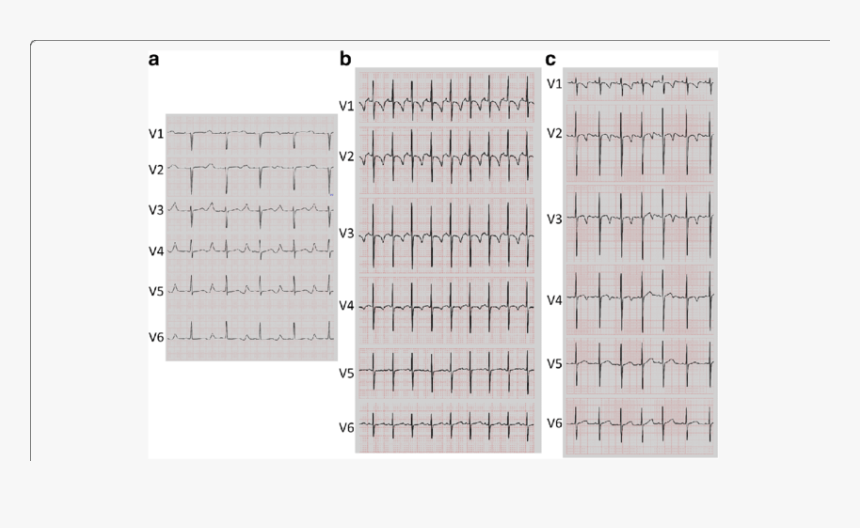Click the panel label "b"
The width and height of the screenshot is (860, 528).
point(345,59)
